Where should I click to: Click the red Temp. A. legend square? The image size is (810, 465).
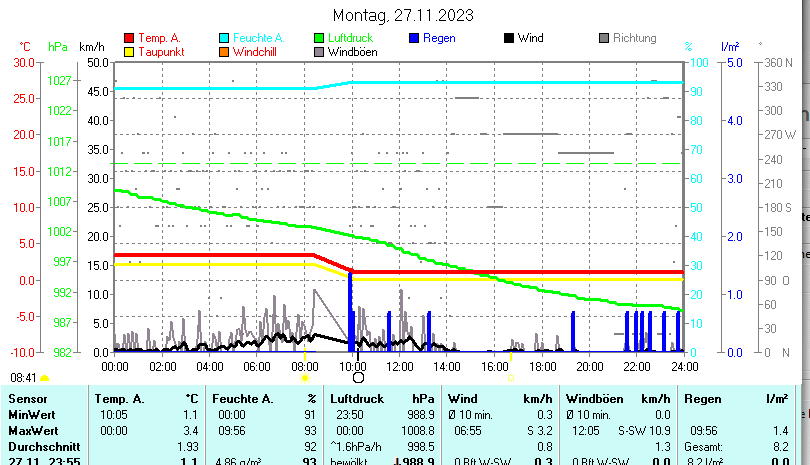point(128,38)
